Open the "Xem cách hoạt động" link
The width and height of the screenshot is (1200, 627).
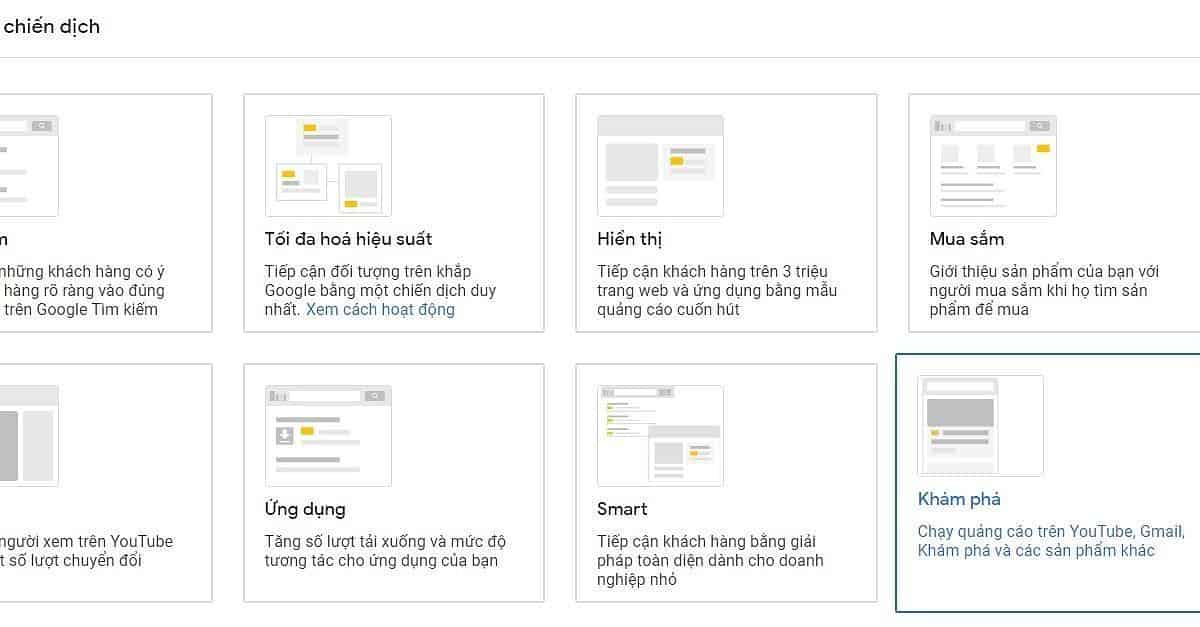[380, 310]
